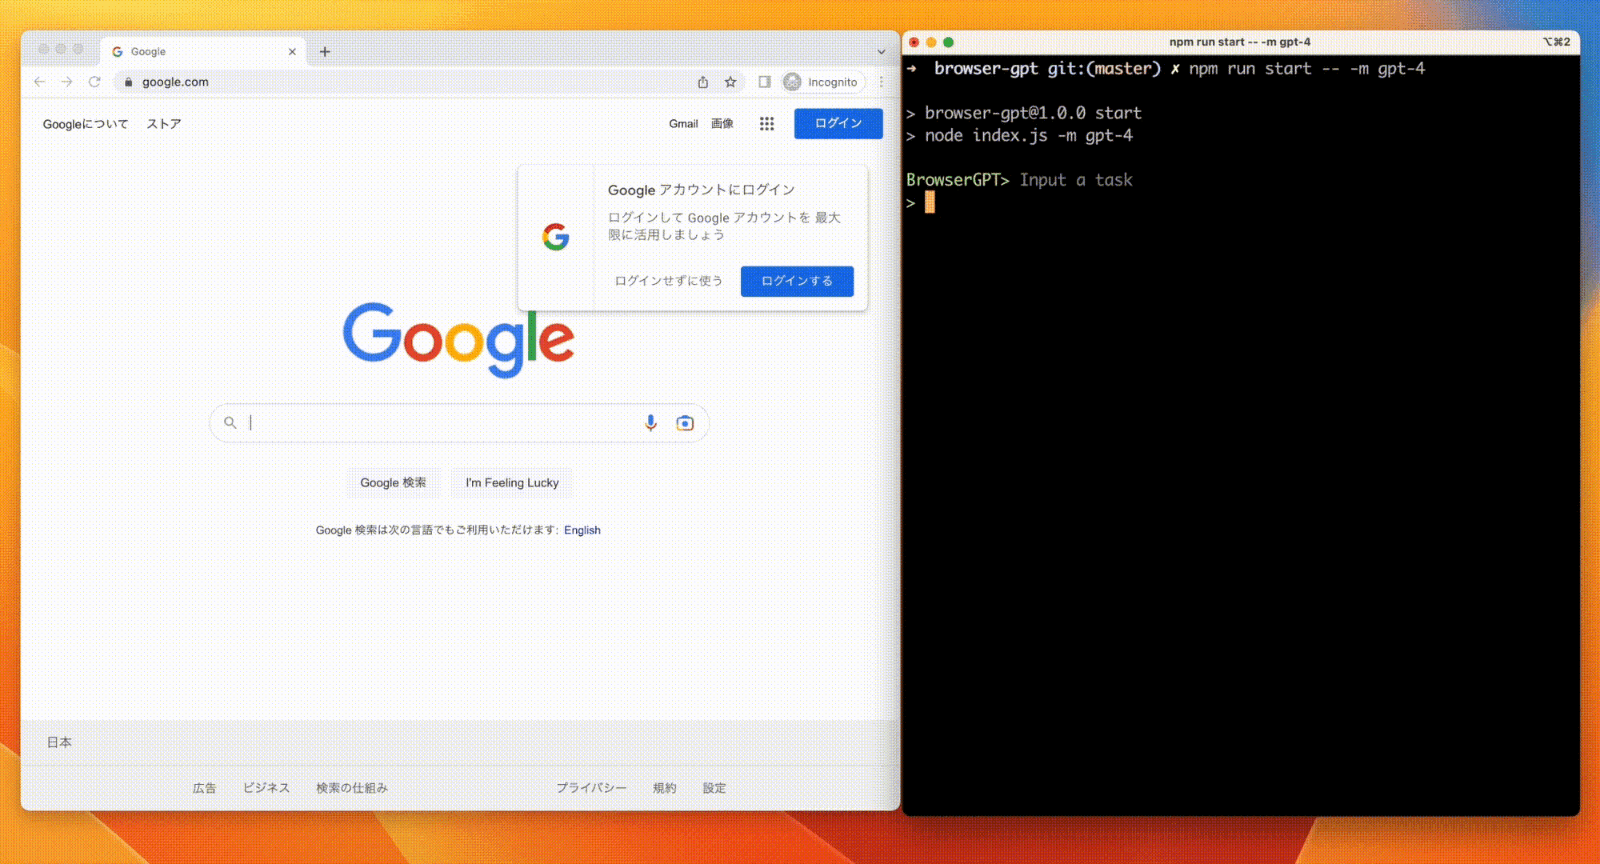The image size is (1600, 864).
Task: Open the ビジネス footer link
Action: pos(266,788)
